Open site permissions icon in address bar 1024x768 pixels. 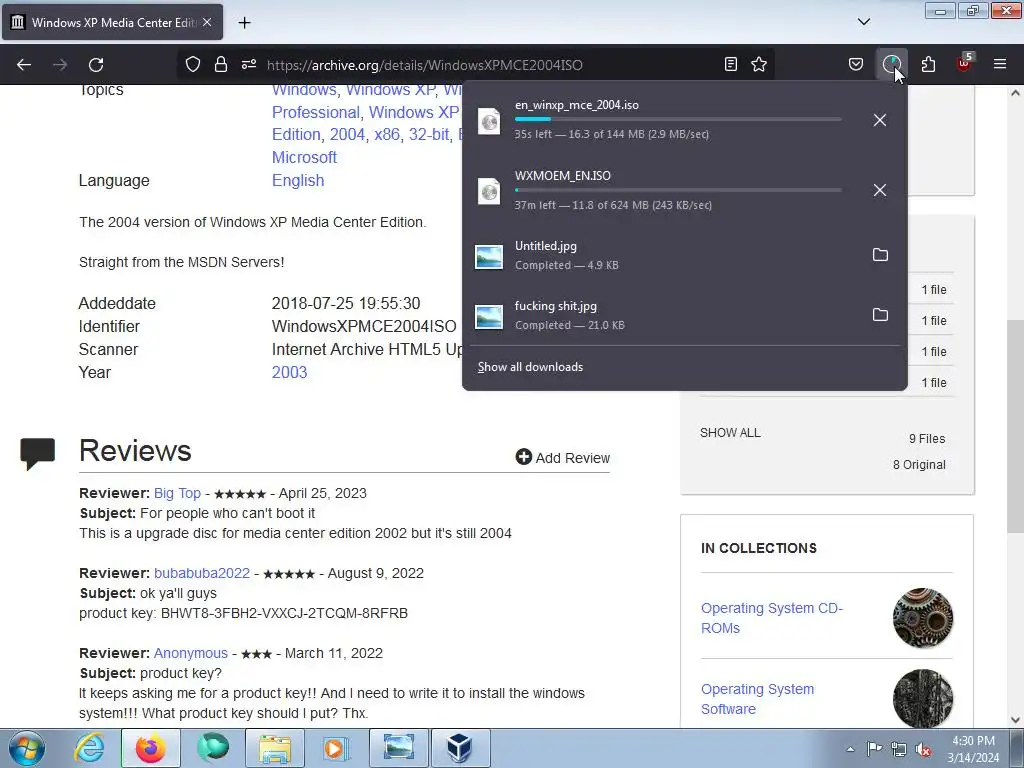click(x=249, y=64)
